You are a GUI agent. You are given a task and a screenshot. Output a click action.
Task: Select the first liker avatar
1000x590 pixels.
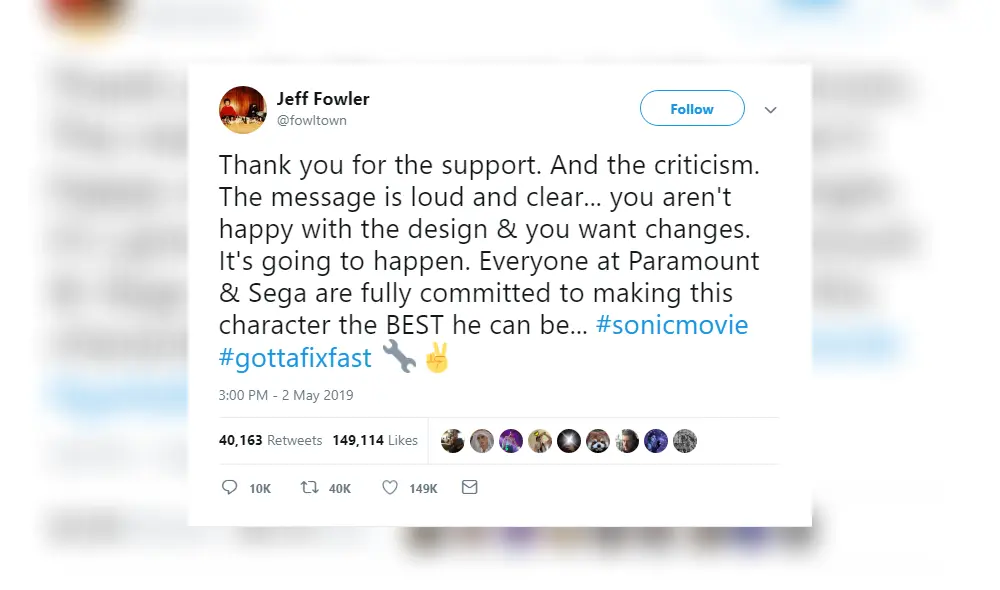(x=452, y=440)
